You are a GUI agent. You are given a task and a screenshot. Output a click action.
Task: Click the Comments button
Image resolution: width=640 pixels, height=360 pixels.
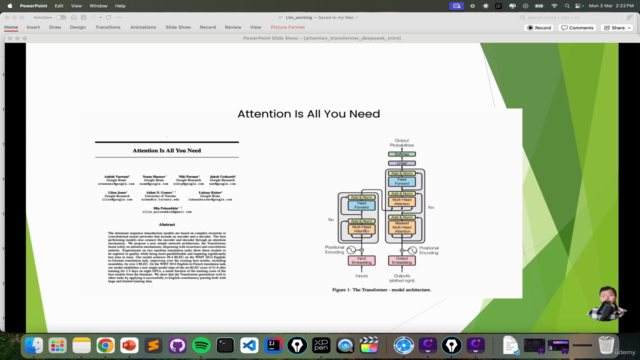[x=577, y=28]
